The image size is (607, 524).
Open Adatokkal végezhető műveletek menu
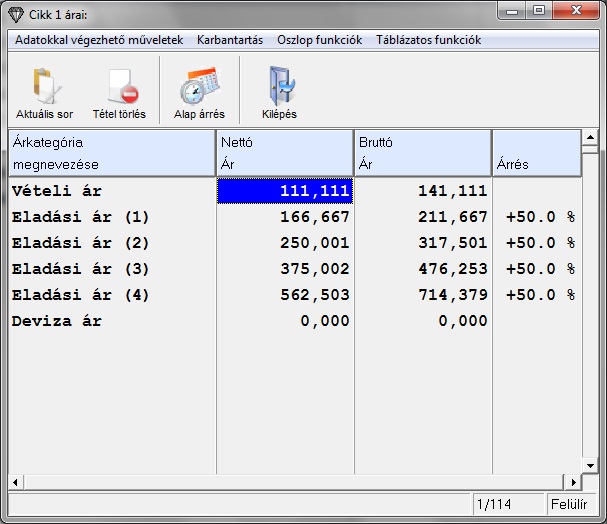(99, 41)
